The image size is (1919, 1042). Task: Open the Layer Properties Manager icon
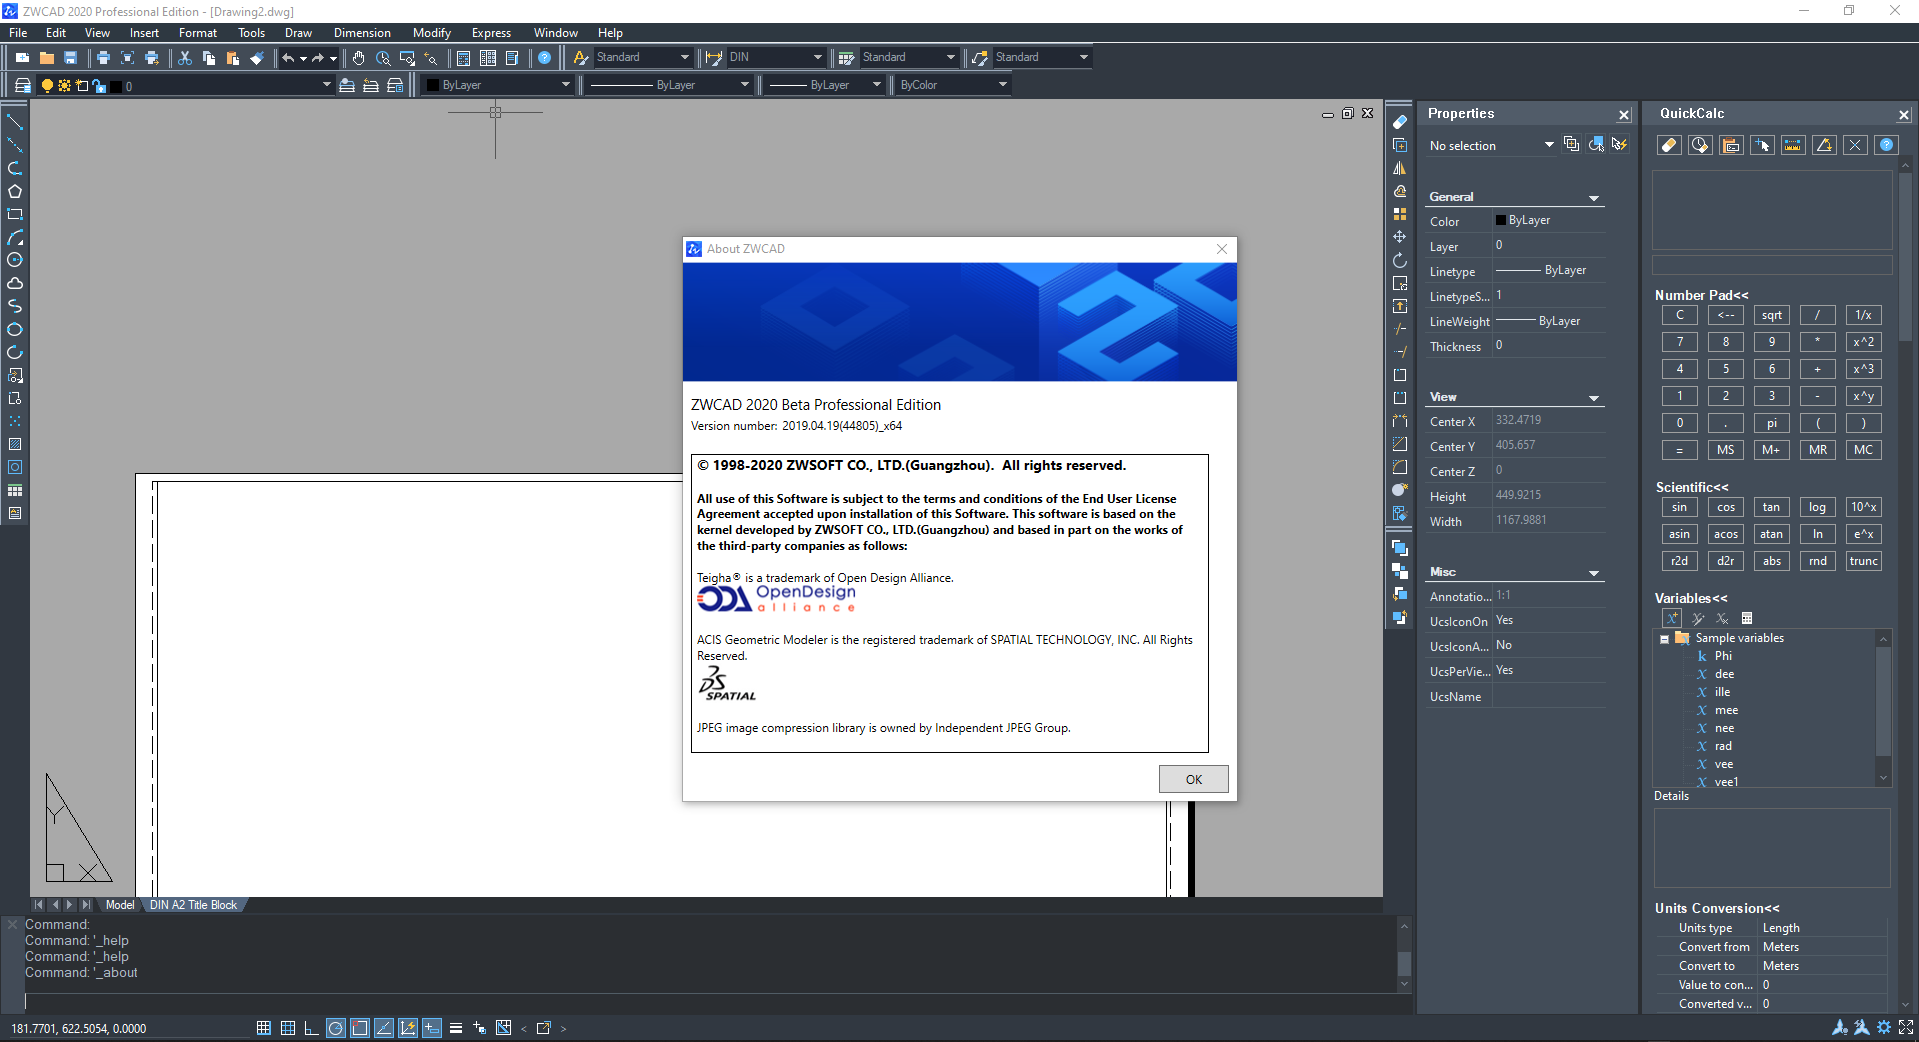pyautogui.click(x=22, y=86)
